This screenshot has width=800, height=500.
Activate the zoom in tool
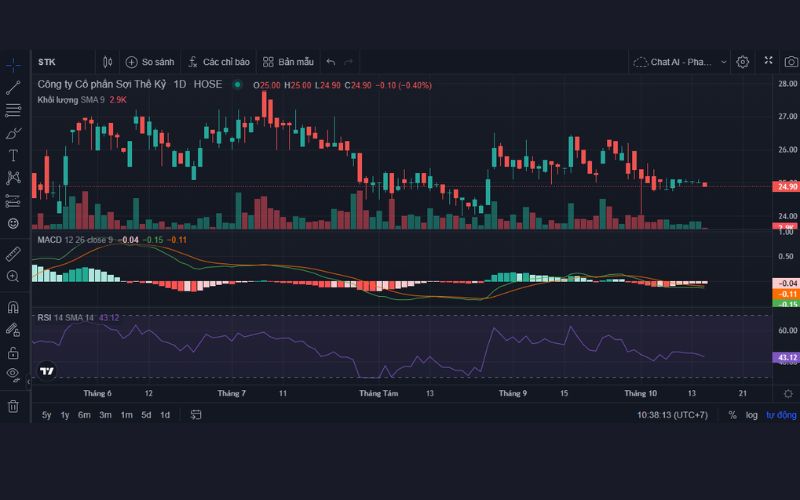pyautogui.click(x=13, y=276)
